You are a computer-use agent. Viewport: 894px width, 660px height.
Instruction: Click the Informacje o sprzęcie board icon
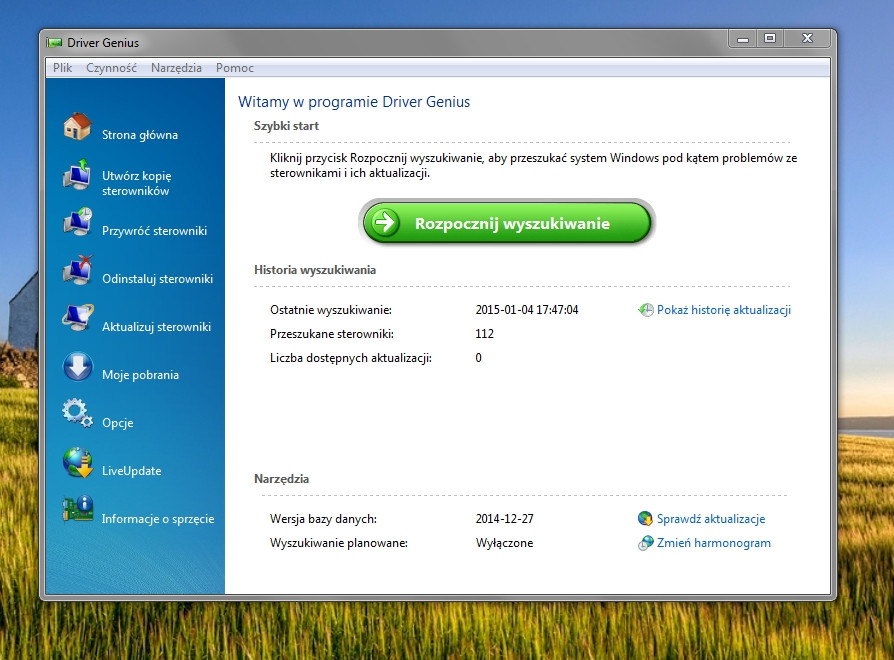[78, 509]
